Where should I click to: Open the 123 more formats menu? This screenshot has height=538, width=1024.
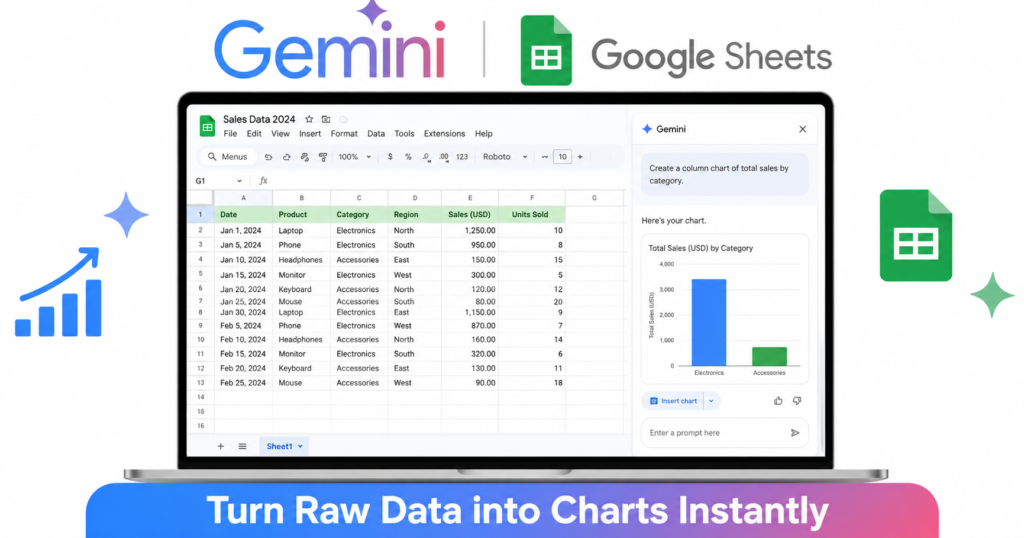[x=462, y=157]
